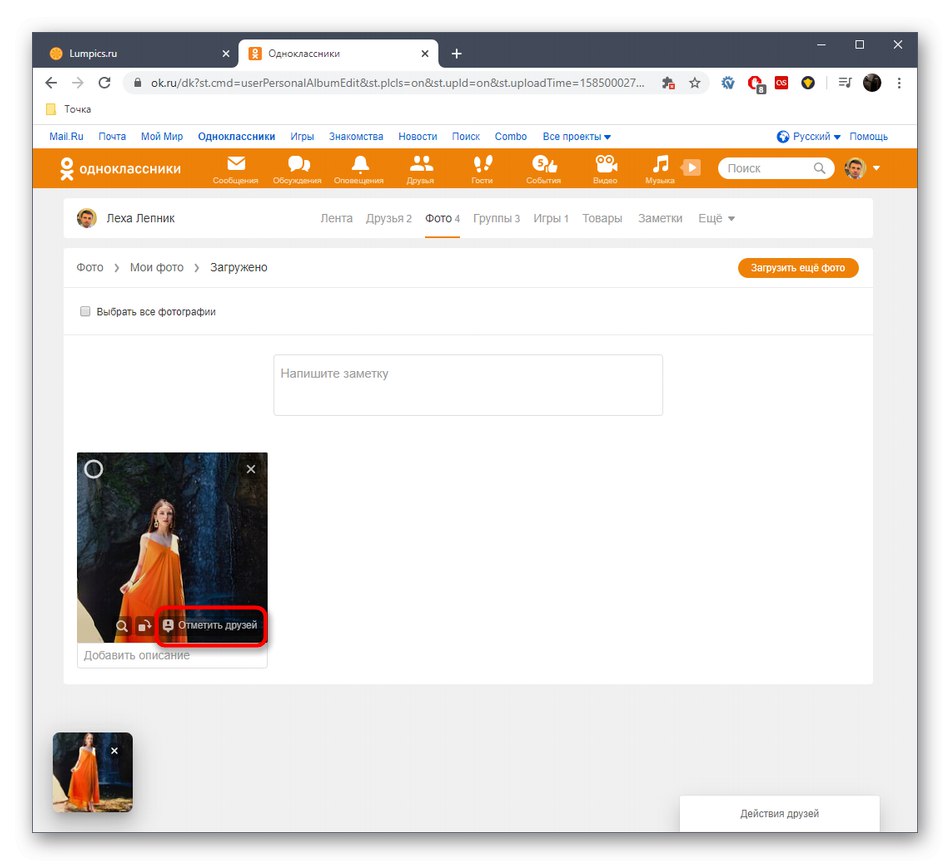This screenshot has height=865, width=950.
Task: Open the Chrome profile avatar
Action: [872, 83]
